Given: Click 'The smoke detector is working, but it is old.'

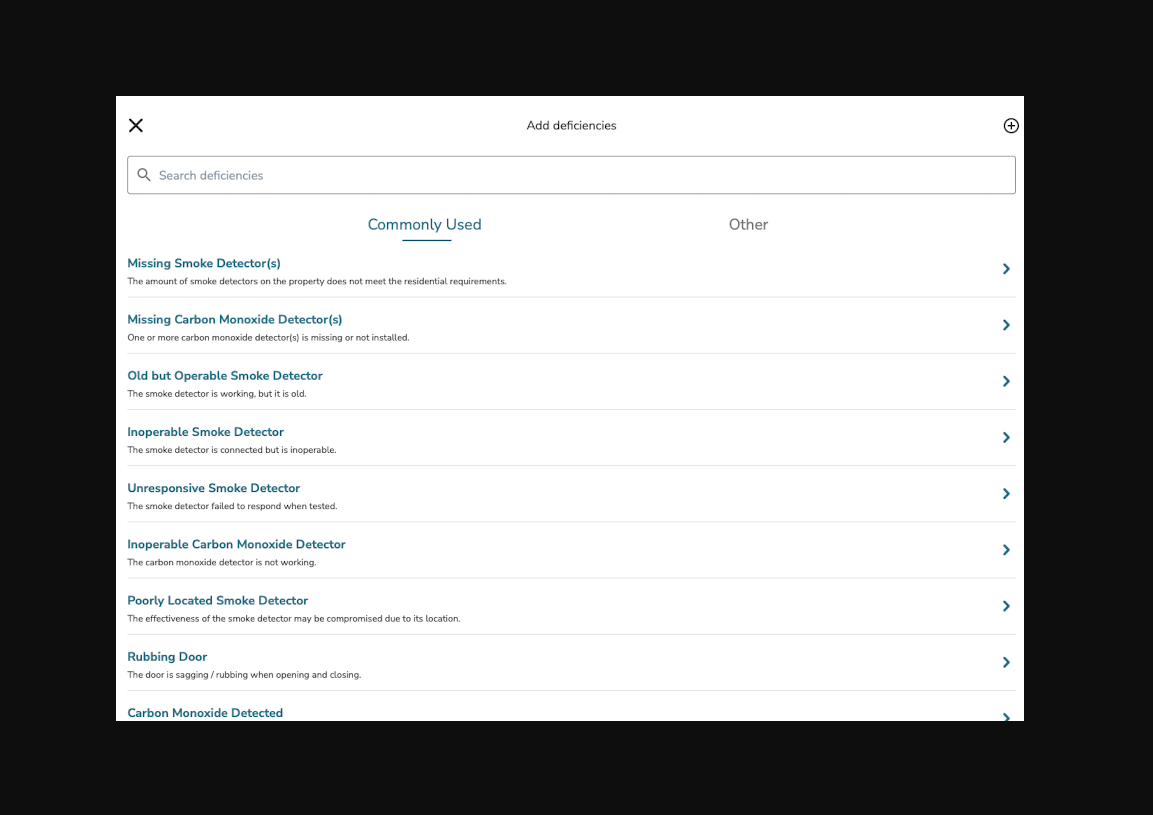Looking at the screenshot, I should click(217, 394).
